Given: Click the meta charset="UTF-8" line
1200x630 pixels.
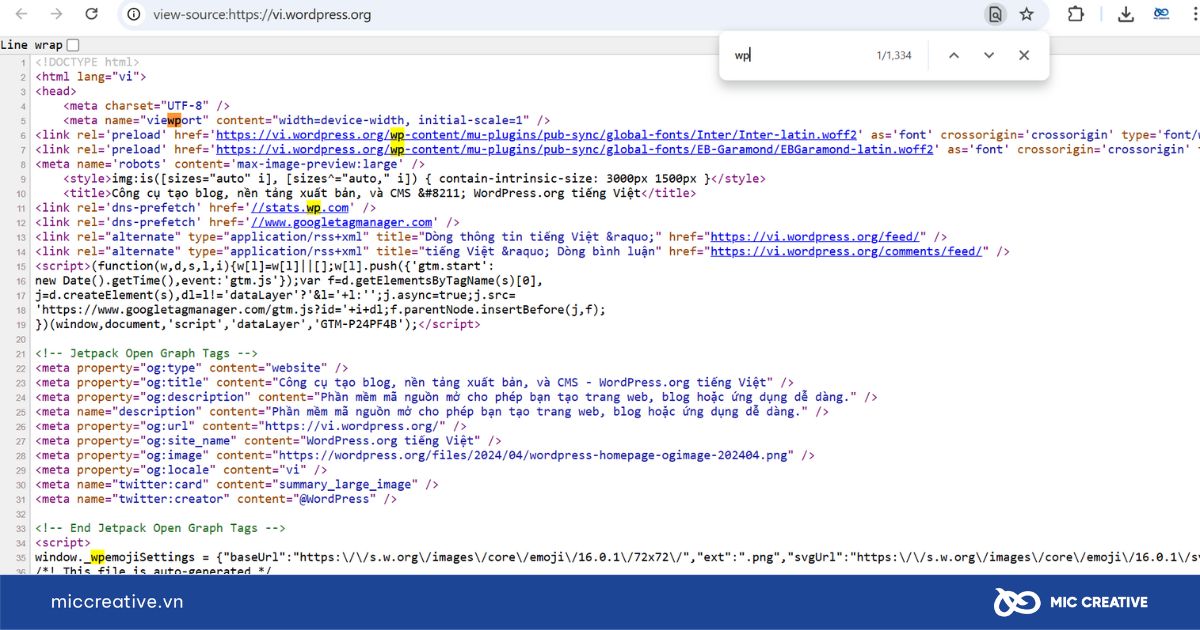Looking at the screenshot, I should 147,106.
